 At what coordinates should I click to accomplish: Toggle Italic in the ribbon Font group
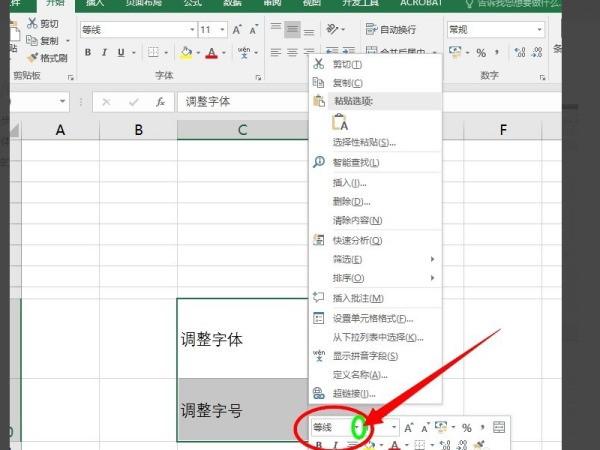(104, 52)
